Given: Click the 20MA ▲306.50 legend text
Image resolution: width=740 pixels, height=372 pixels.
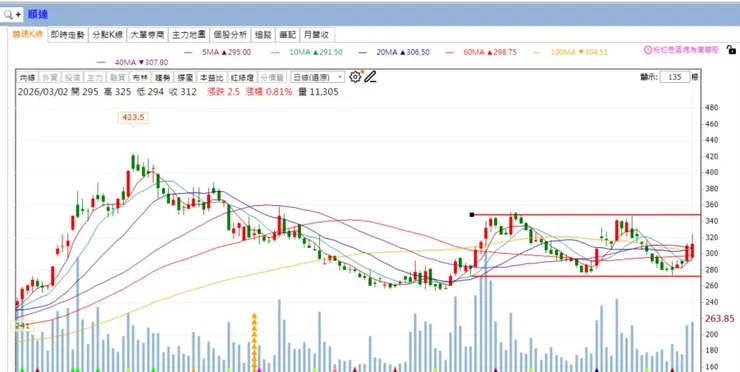Looking at the screenshot, I should 403,52.
